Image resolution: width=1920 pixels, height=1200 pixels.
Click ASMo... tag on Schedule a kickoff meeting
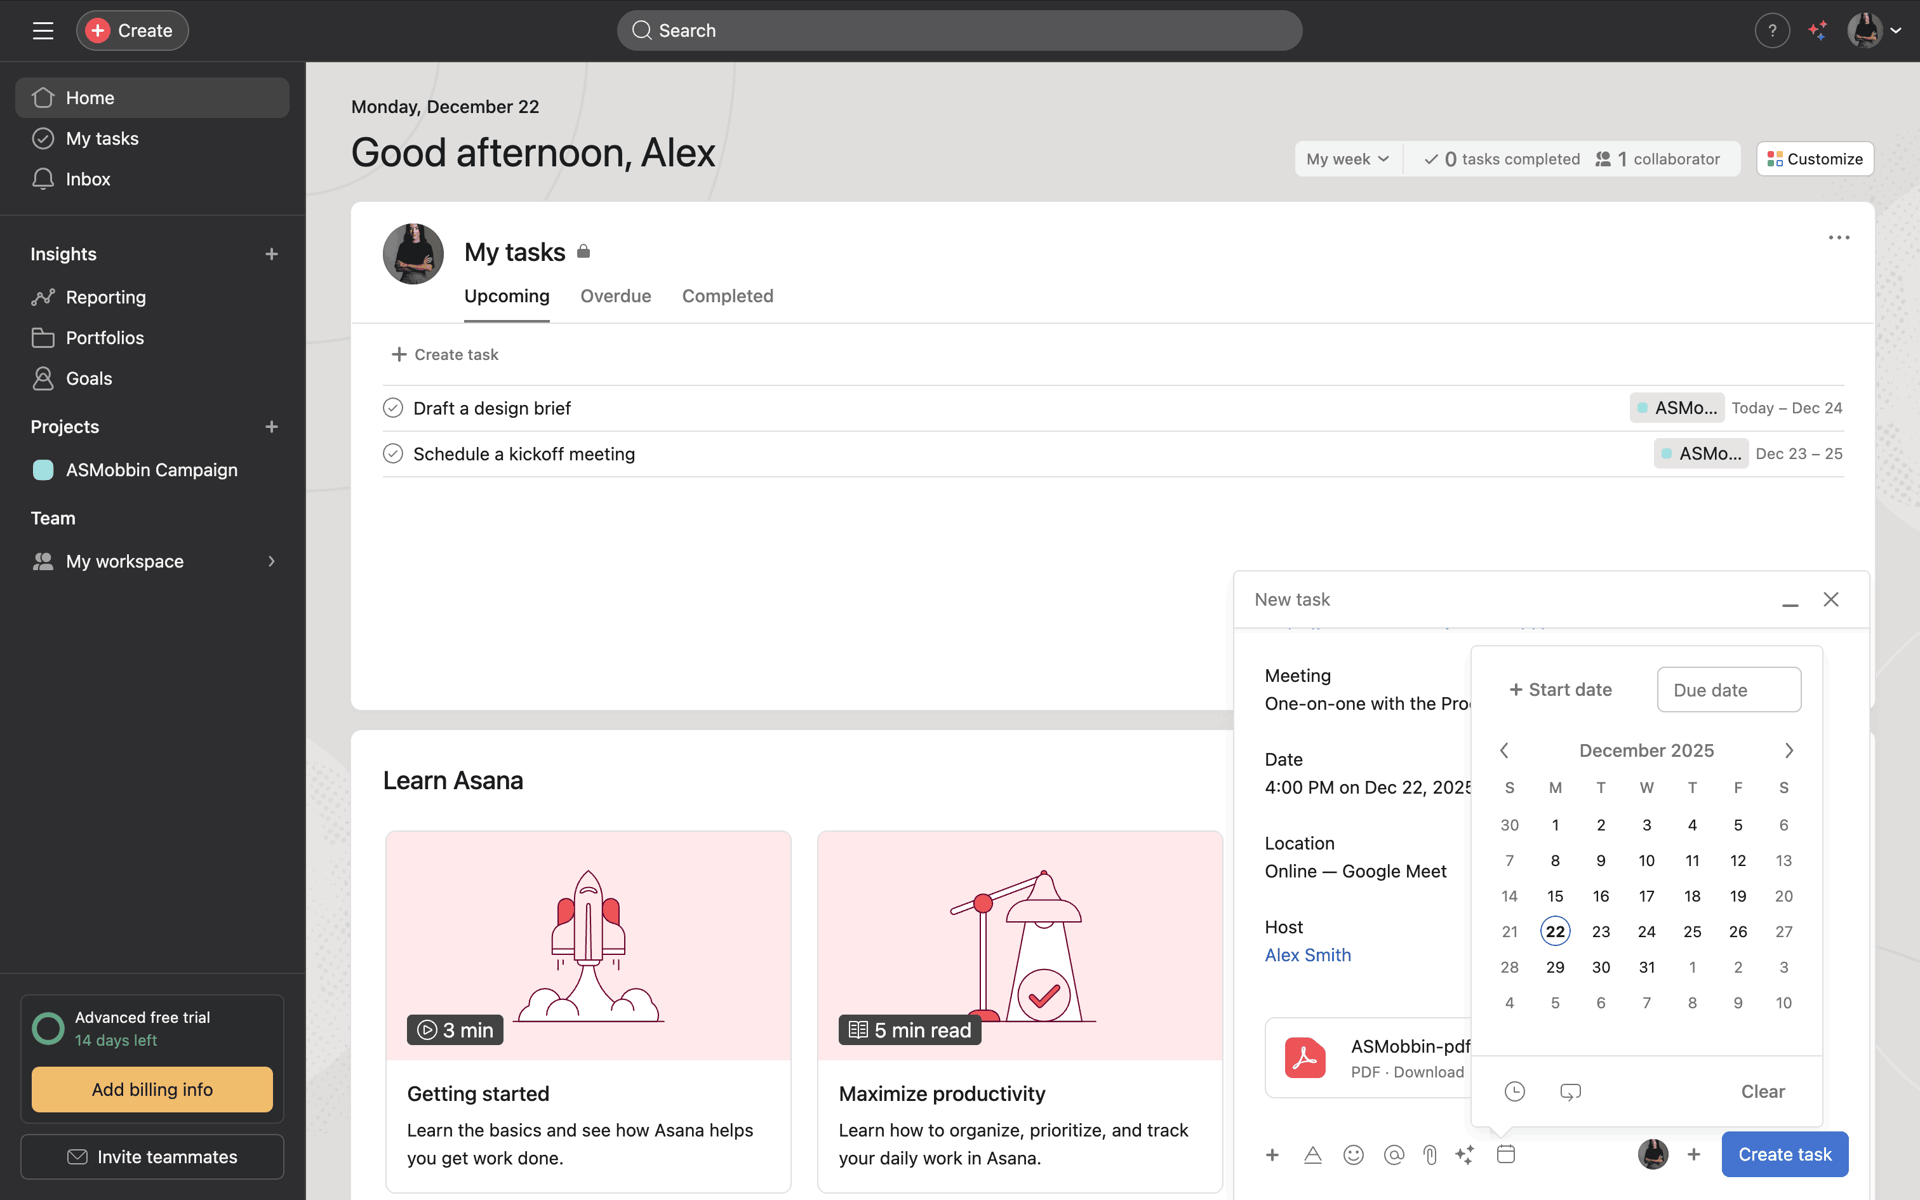pos(1701,454)
